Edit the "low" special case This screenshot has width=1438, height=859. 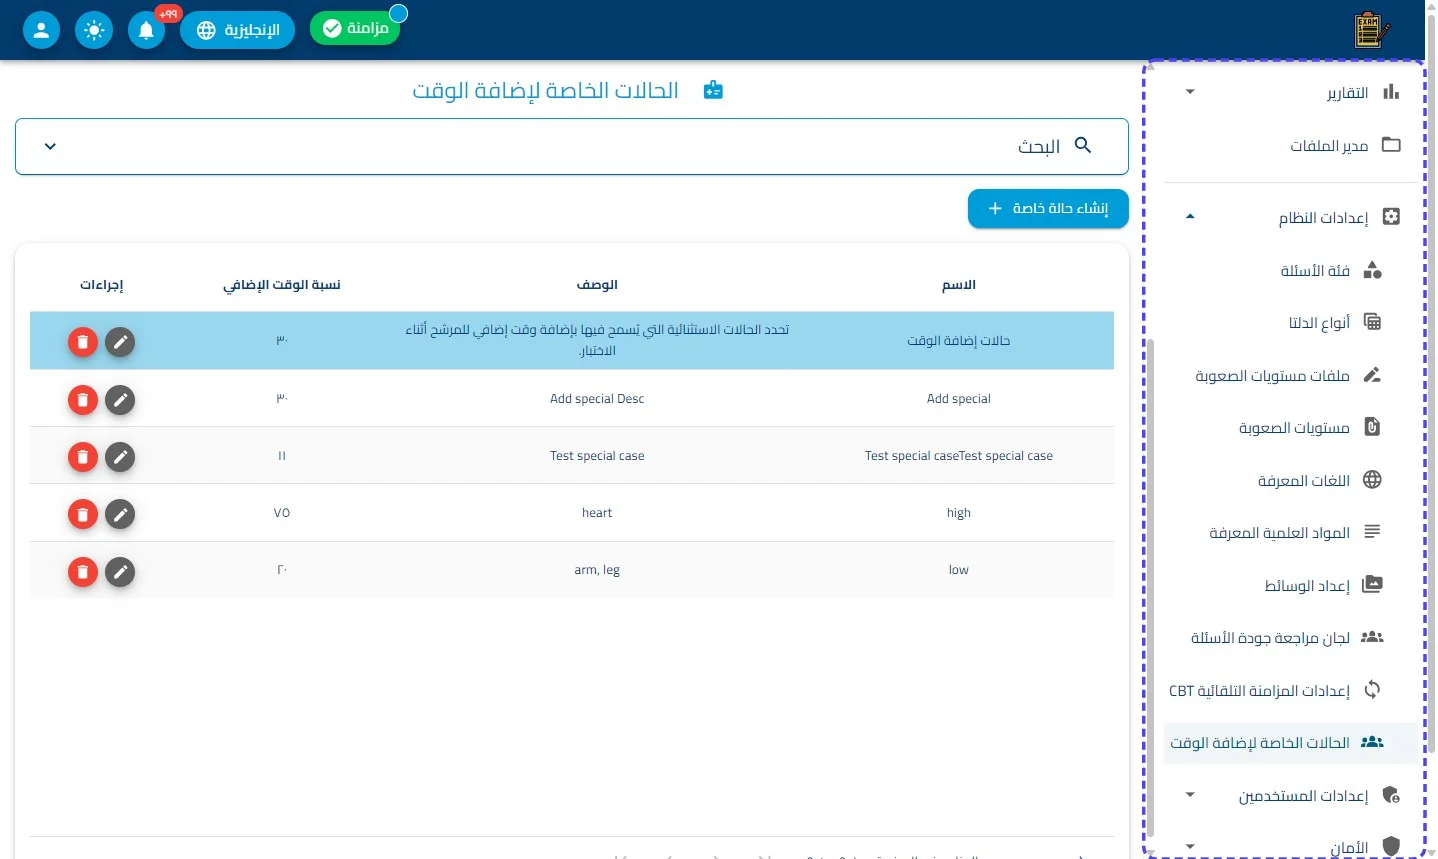(120, 572)
